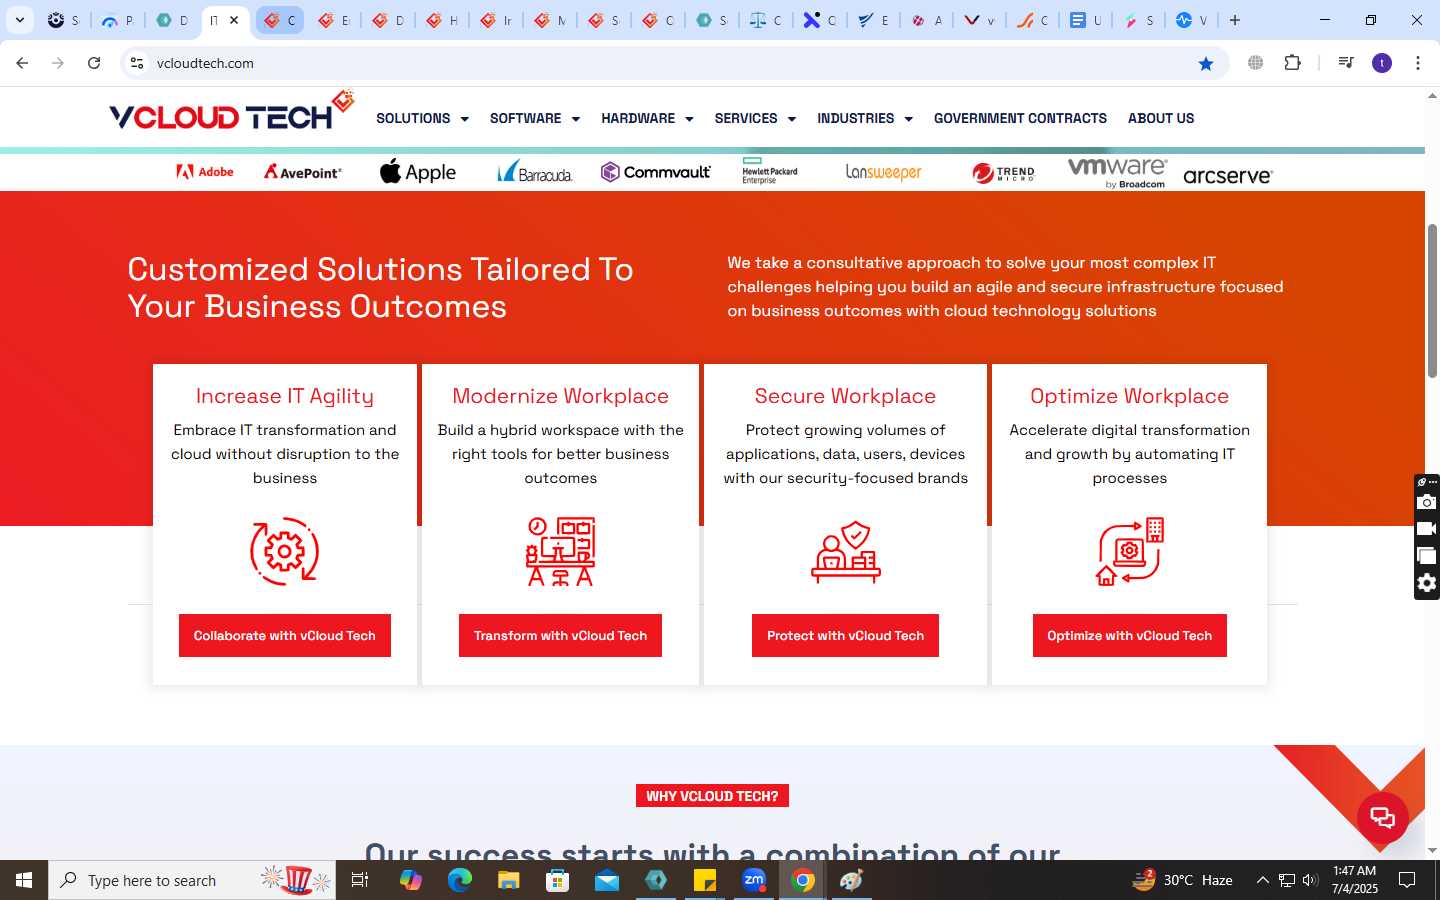Click Protect with vCloud Tech button
1440x900 pixels.
[846, 636]
